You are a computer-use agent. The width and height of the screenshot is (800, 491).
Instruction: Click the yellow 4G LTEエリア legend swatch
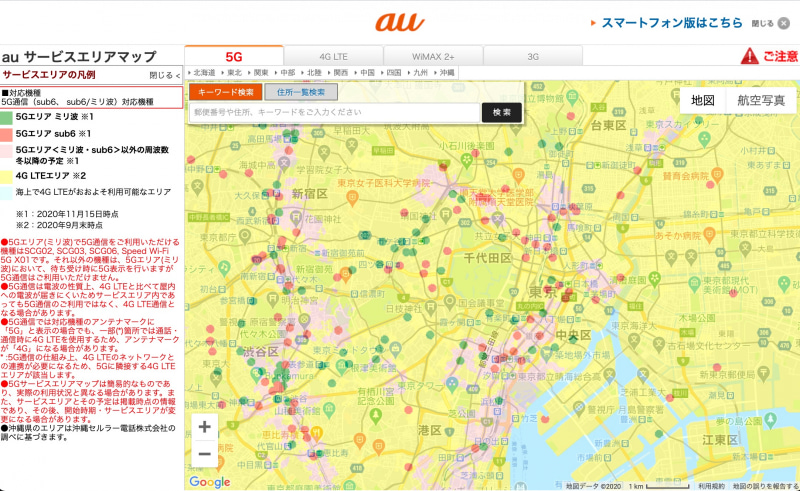point(6,177)
